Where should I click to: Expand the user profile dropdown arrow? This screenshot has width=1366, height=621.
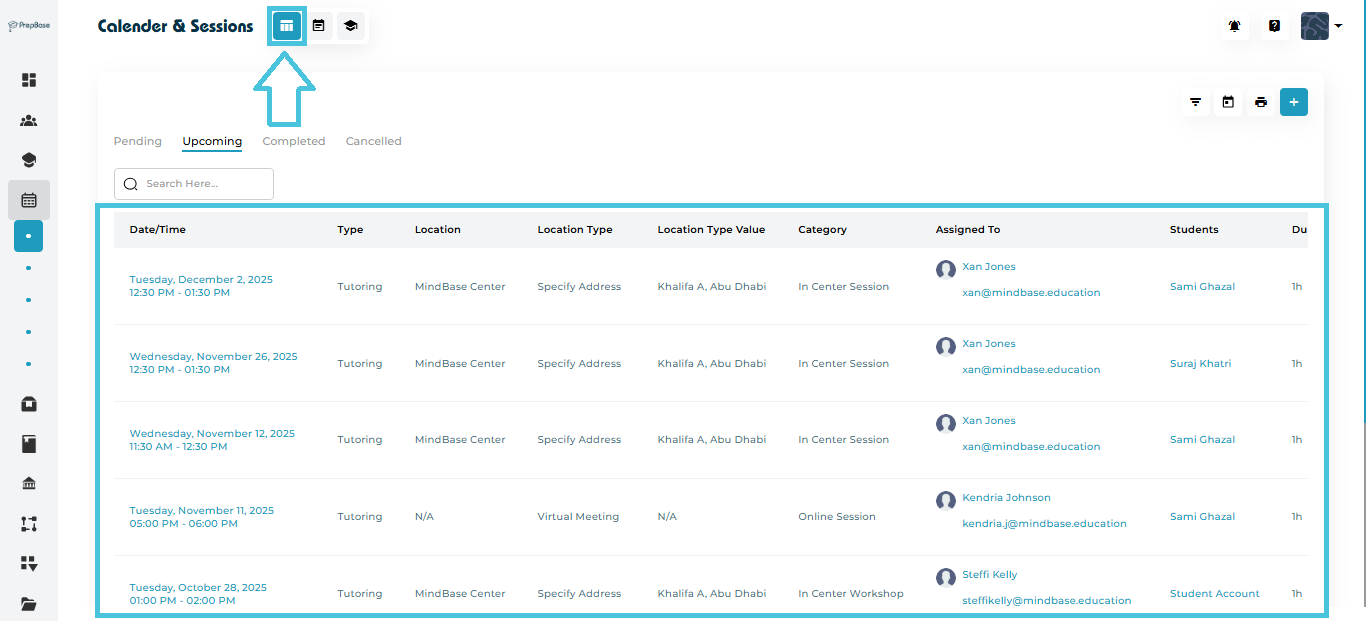1338,26
